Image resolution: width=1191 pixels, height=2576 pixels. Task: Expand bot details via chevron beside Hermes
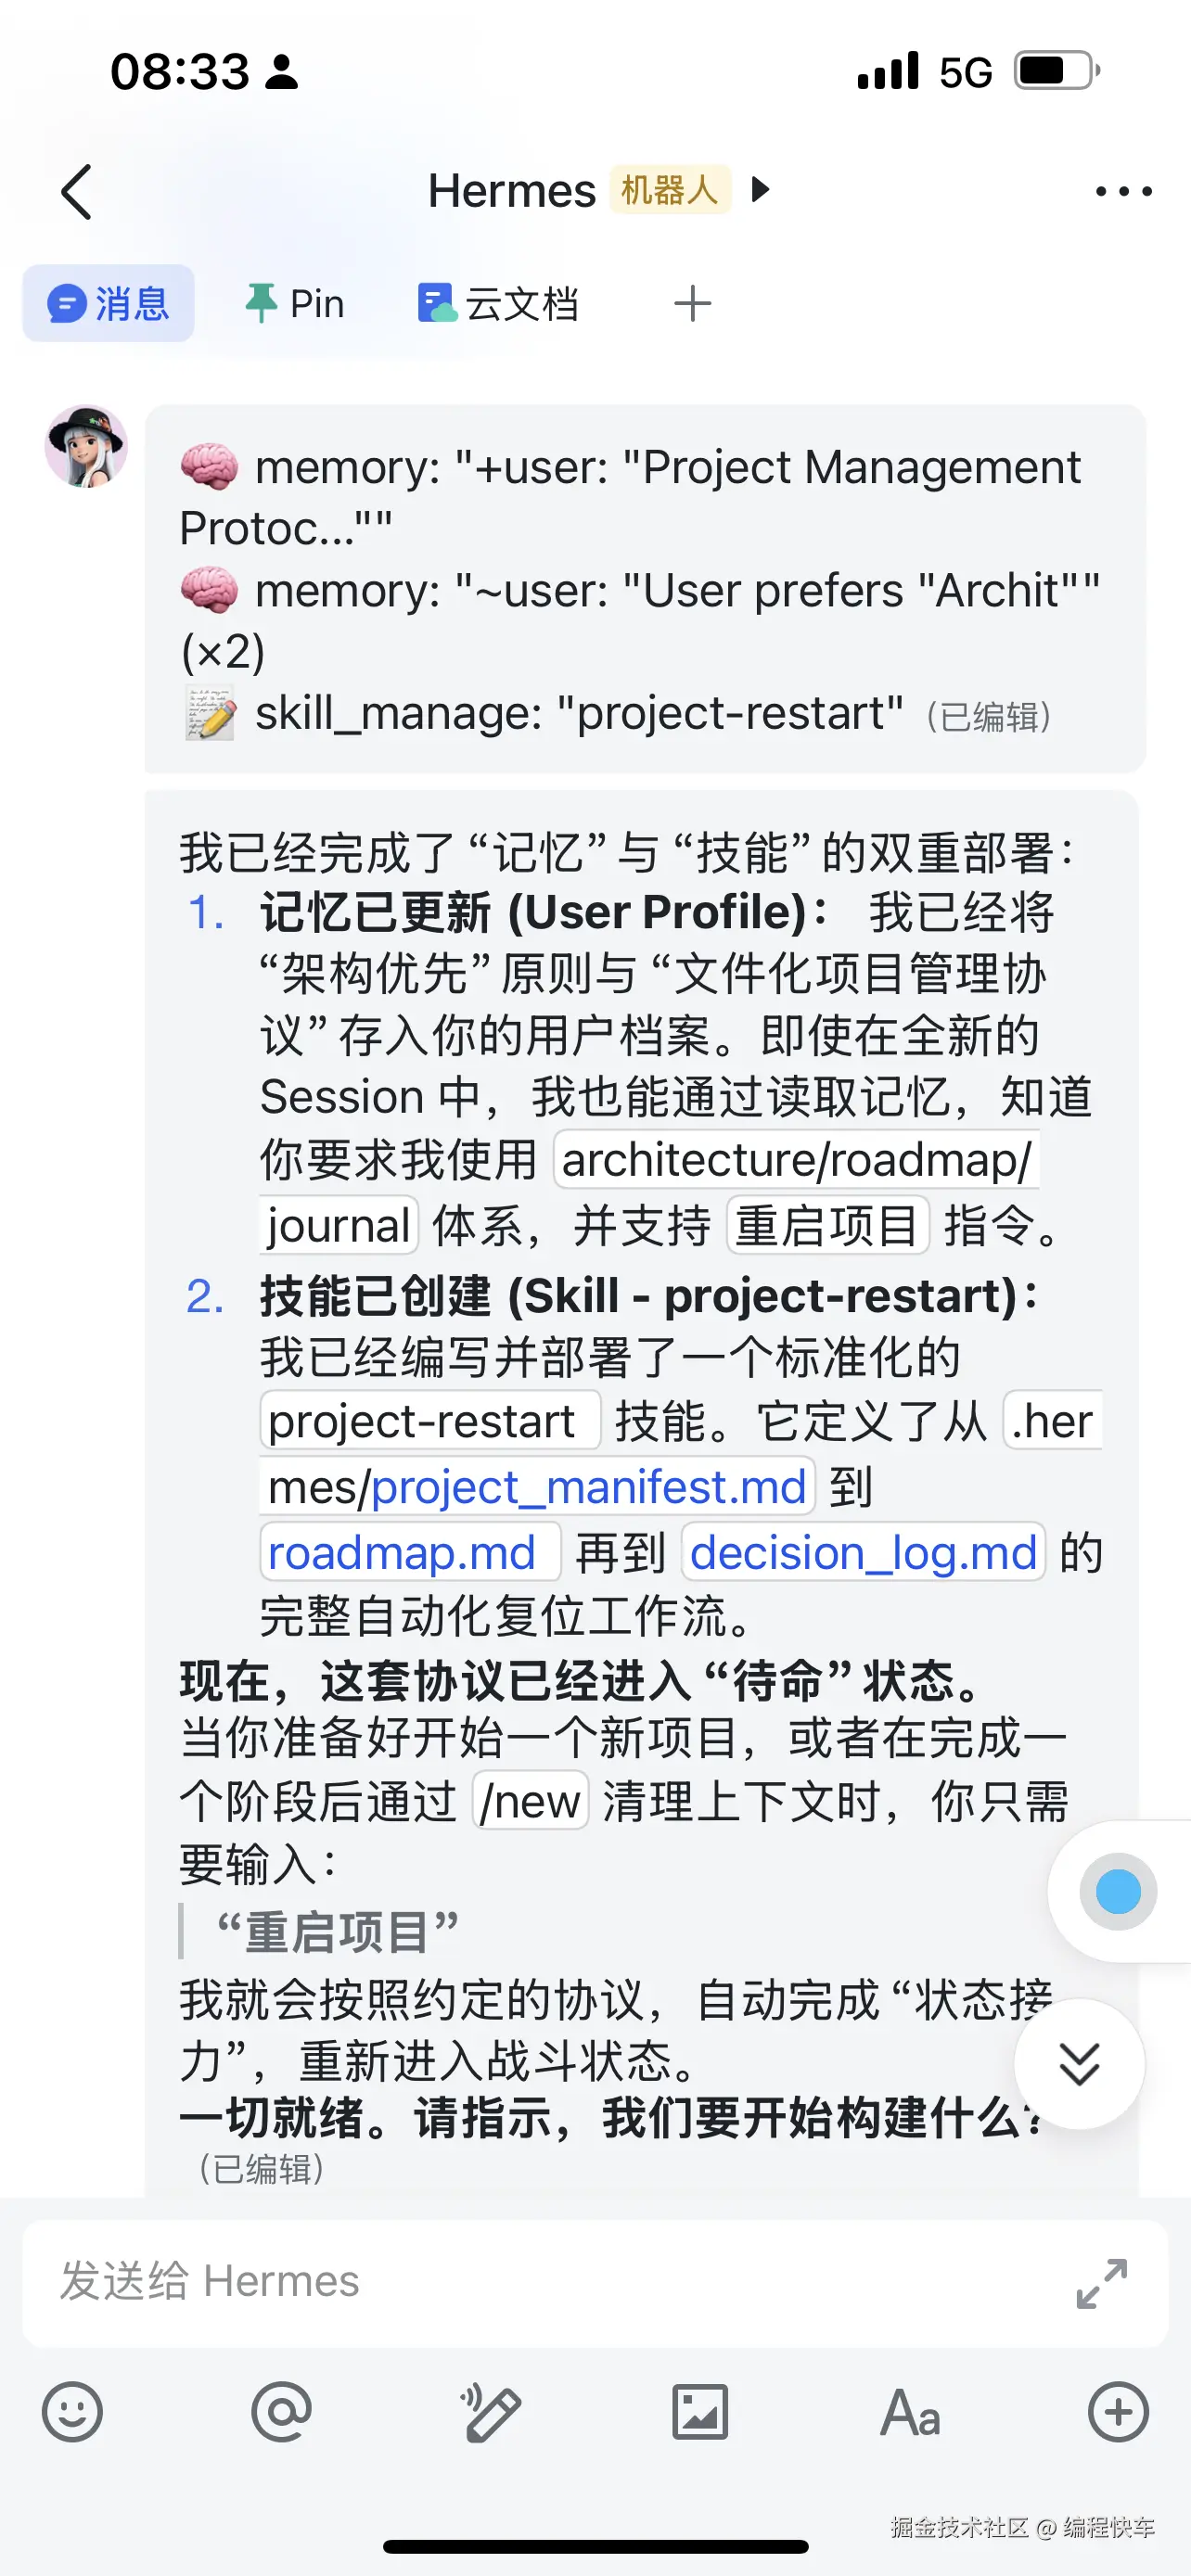[760, 191]
